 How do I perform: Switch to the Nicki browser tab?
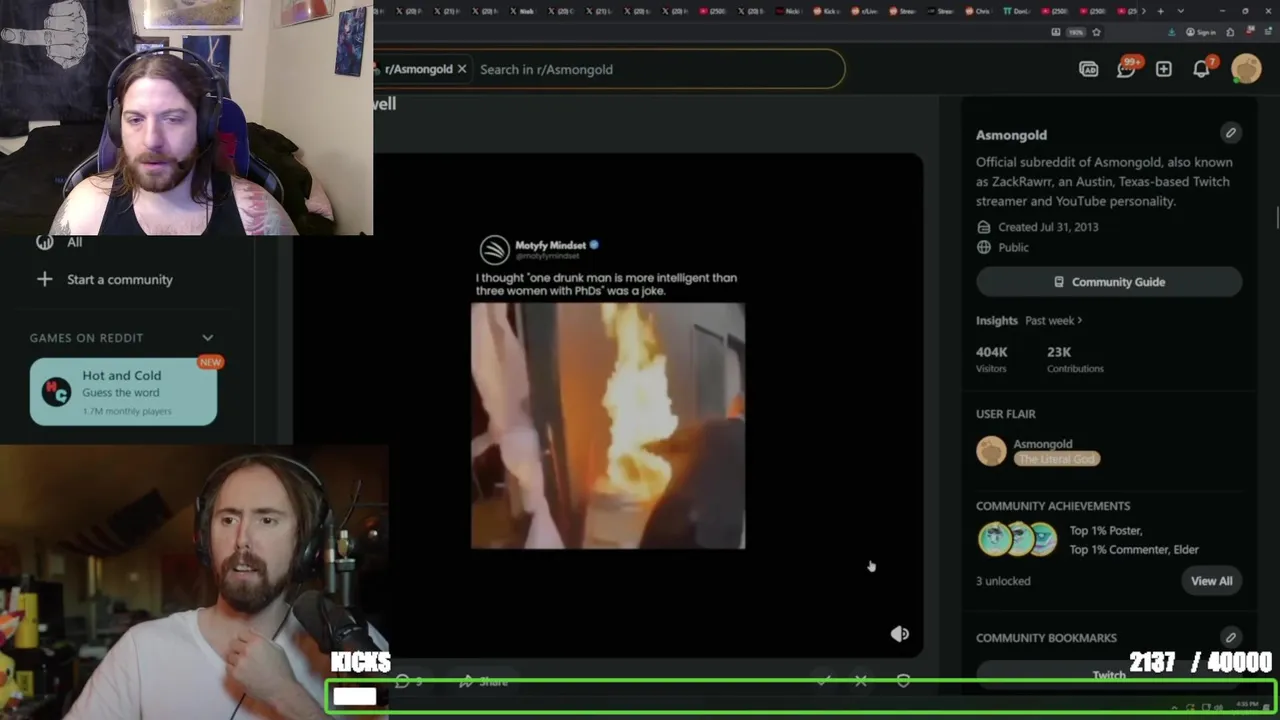[790, 11]
